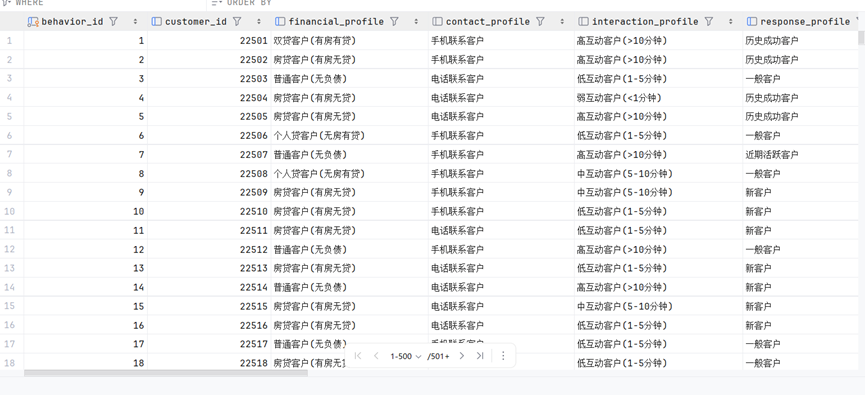Open the 1-500 page size dropdown

click(405, 356)
